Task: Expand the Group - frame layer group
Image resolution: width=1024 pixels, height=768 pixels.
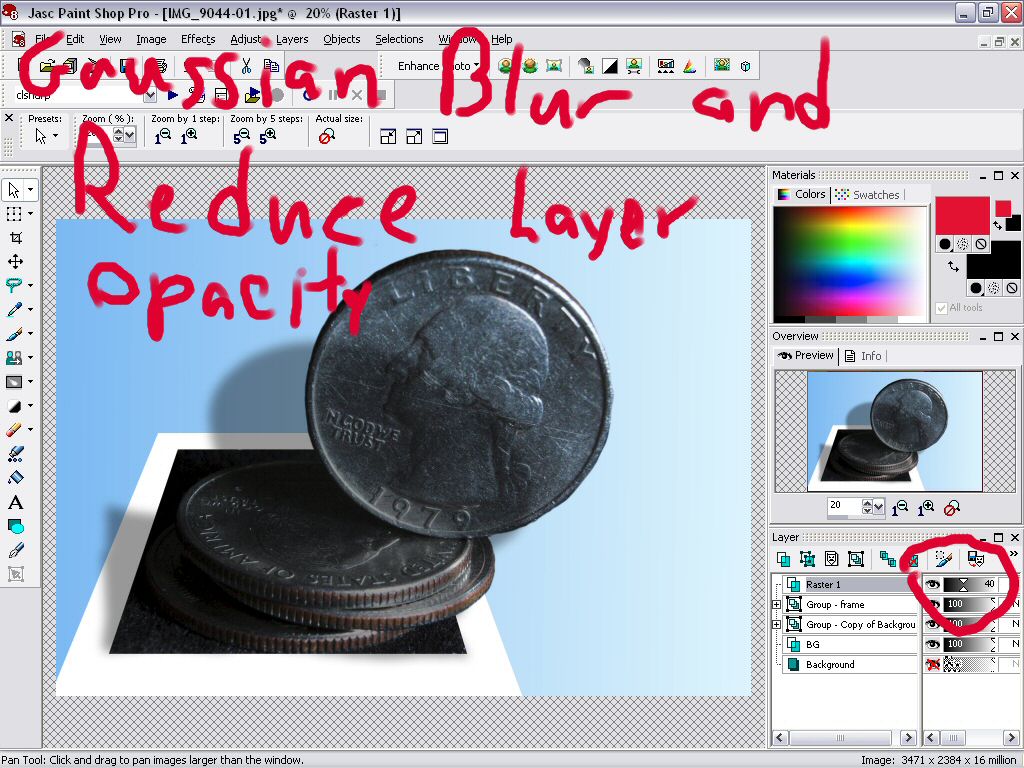Action: point(777,605)
